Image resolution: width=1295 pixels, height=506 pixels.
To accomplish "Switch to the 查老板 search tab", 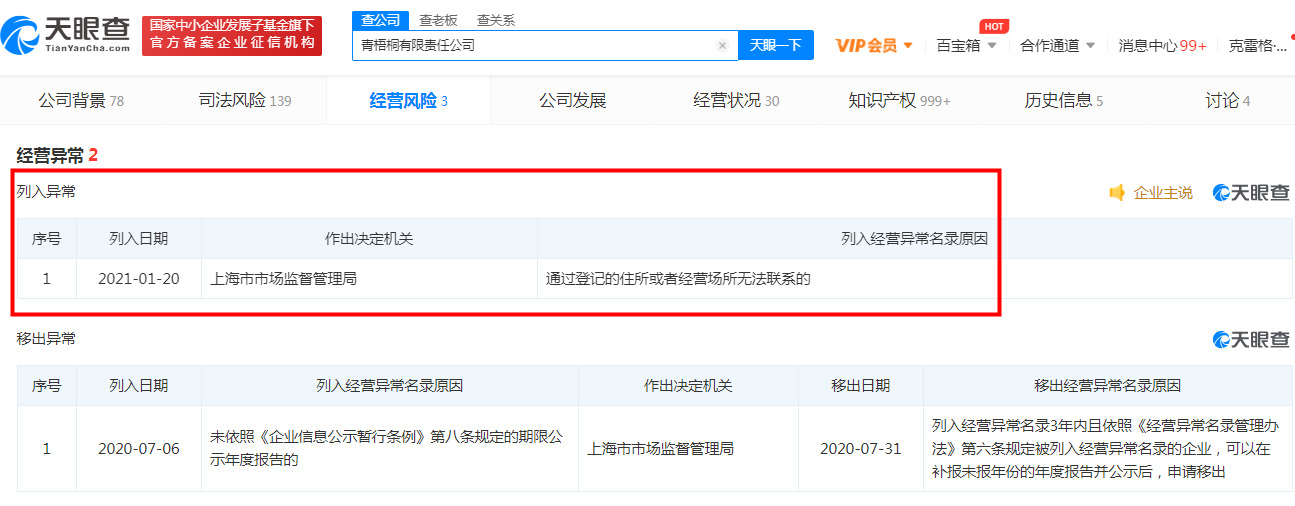I will [x=438, y=20].
